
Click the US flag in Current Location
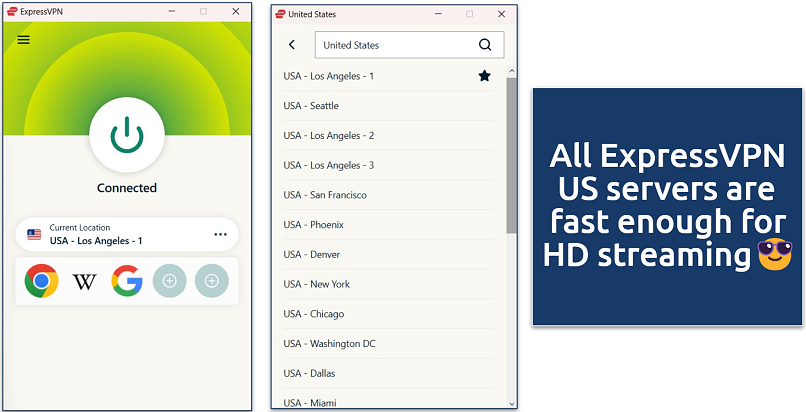click(x=34, y=235)
